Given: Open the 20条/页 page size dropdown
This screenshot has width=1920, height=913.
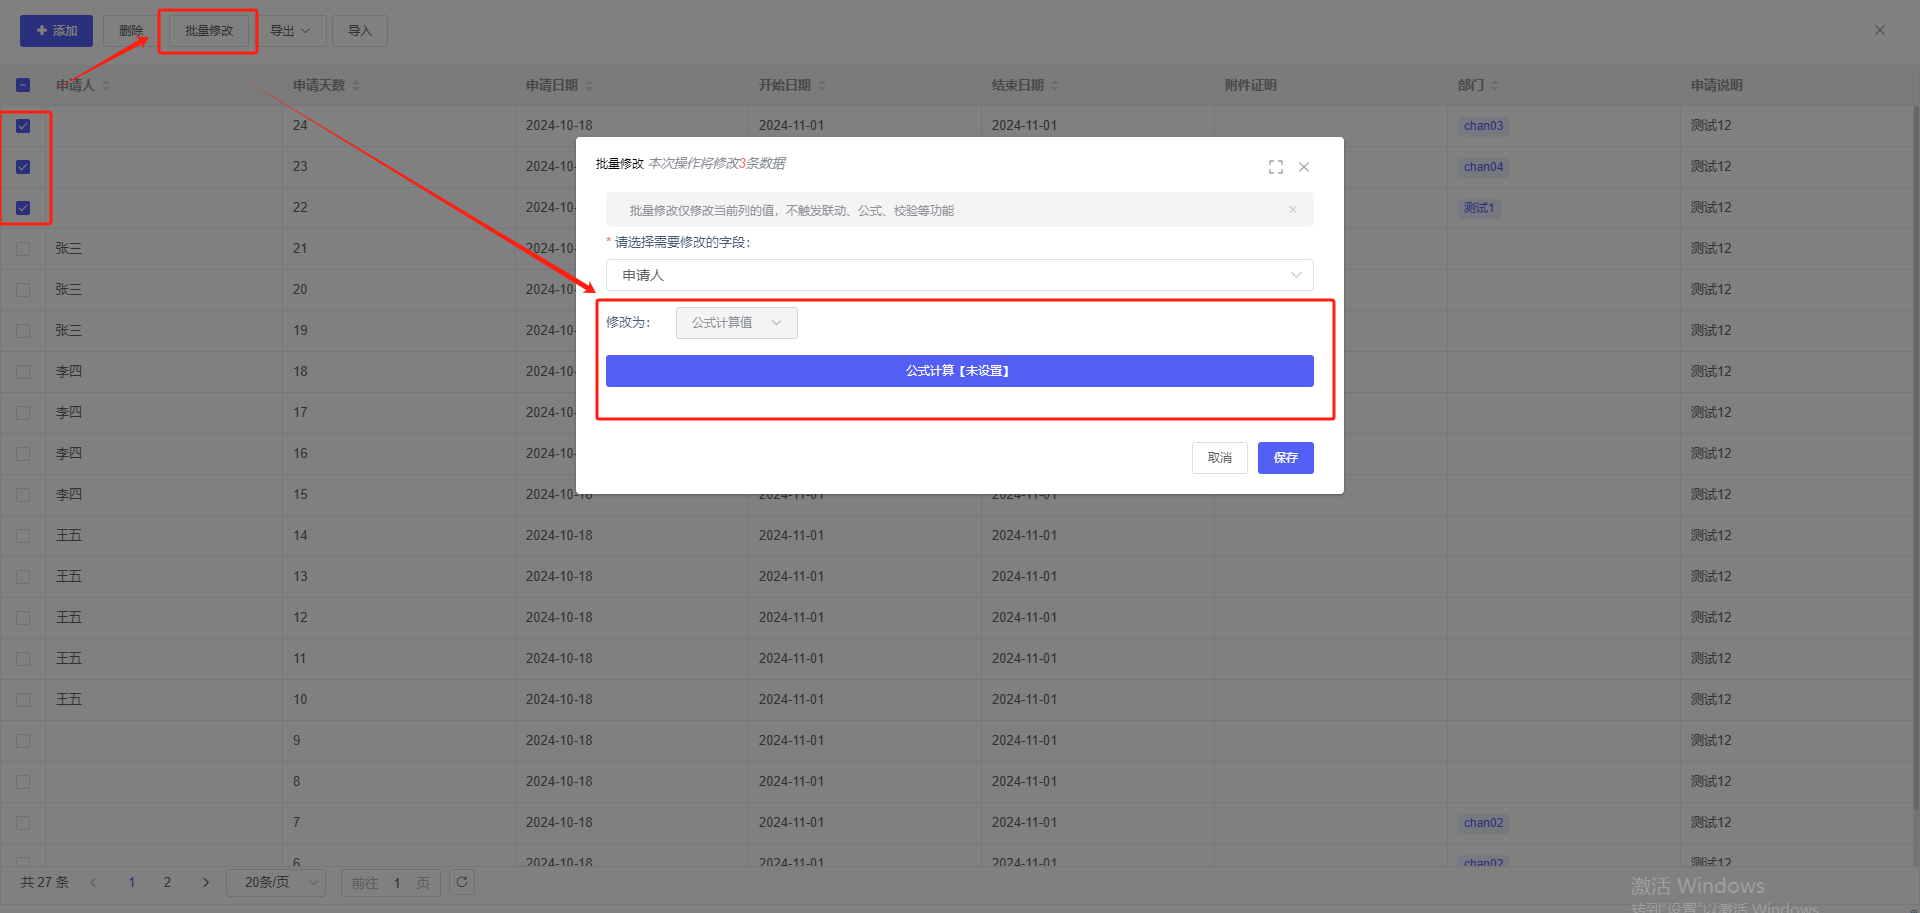Looking at the screenshot, I should (x=276, y=882).
